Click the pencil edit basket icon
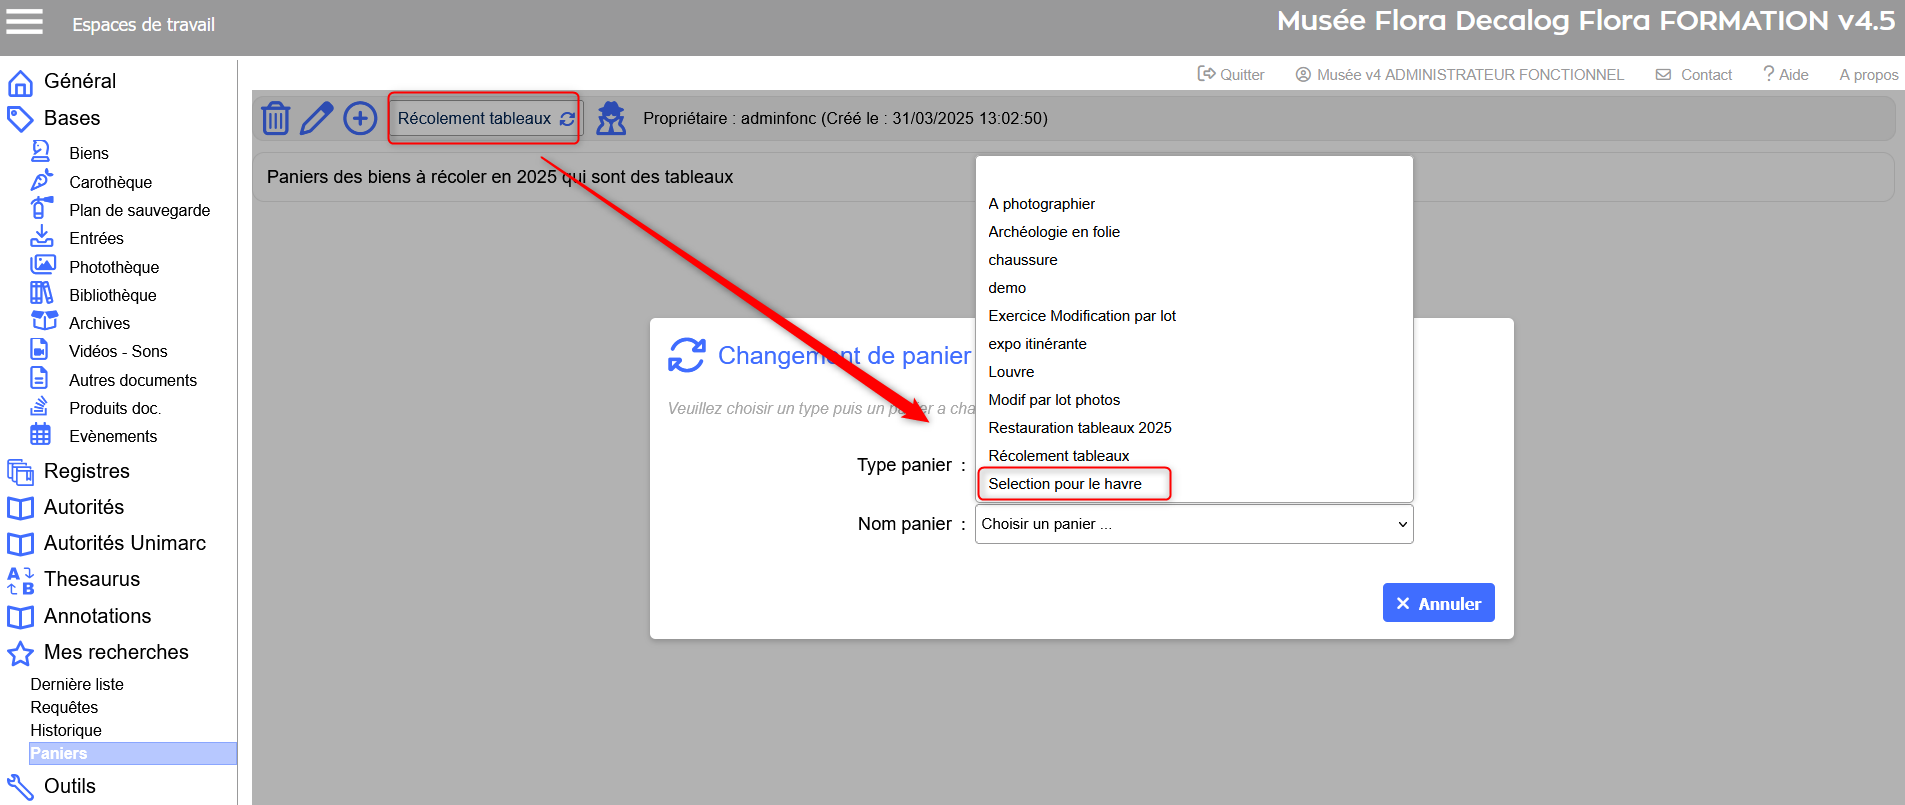This screenshot has width=1905, height=805. click(x=317, y=118)
